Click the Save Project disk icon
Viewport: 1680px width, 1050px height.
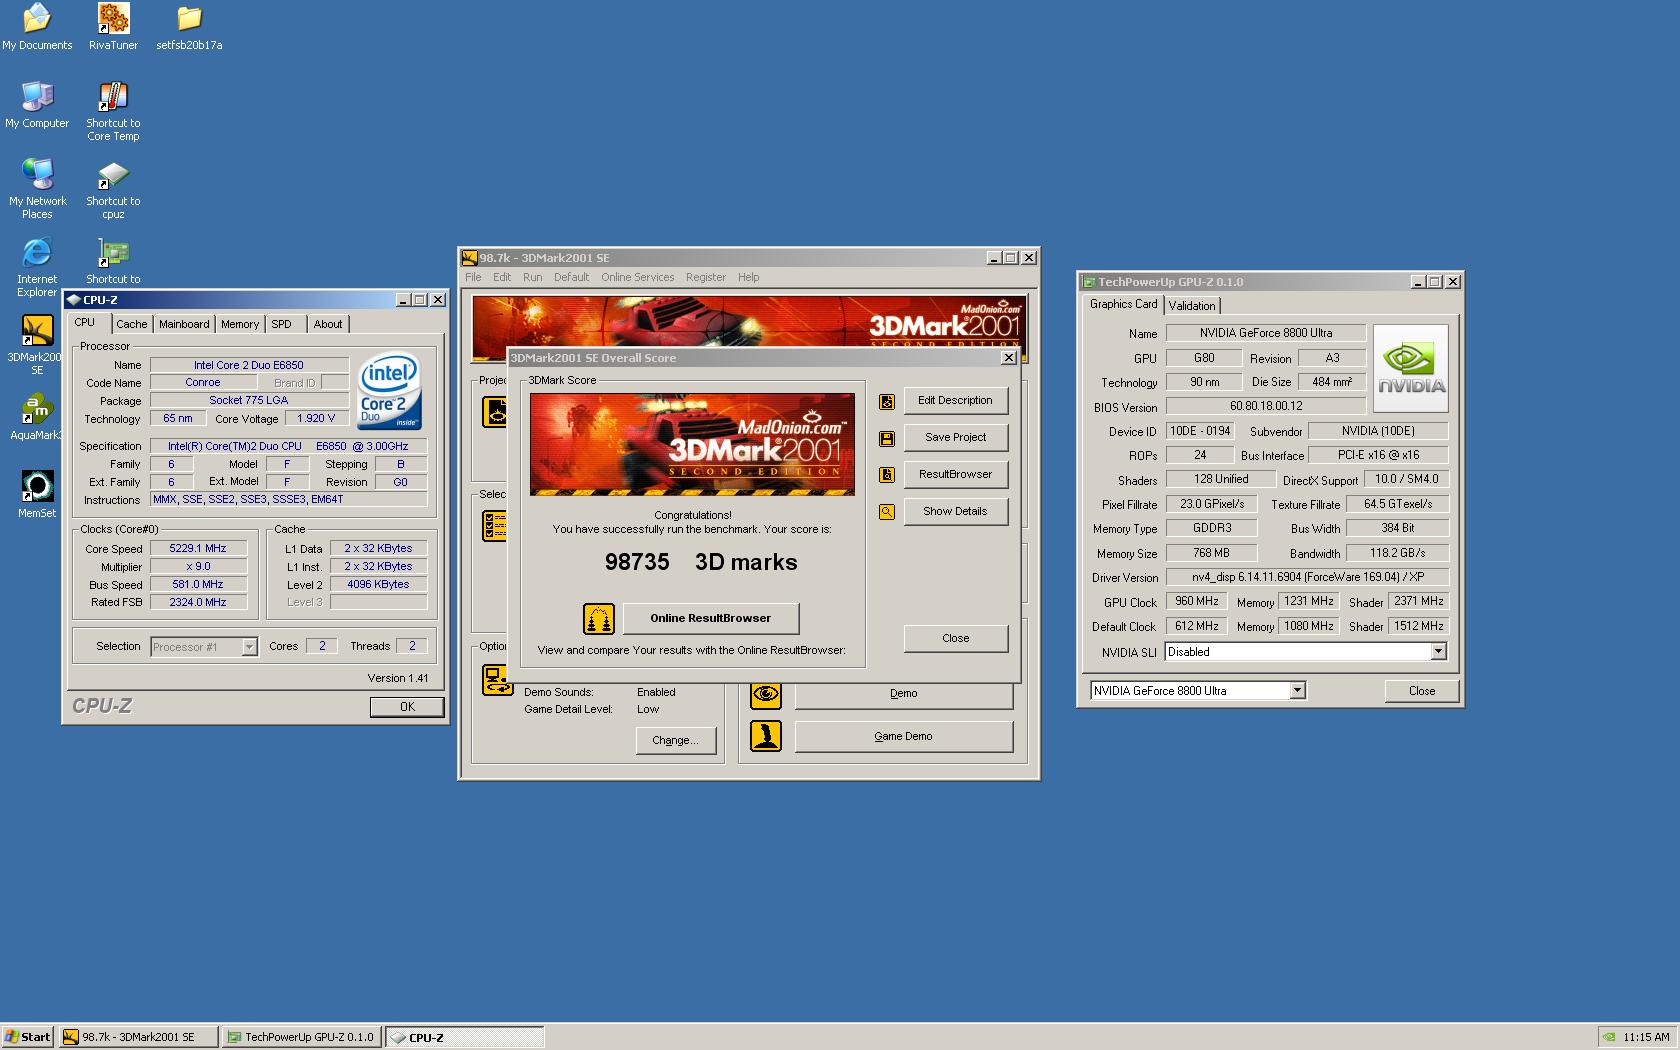point(887,438)
